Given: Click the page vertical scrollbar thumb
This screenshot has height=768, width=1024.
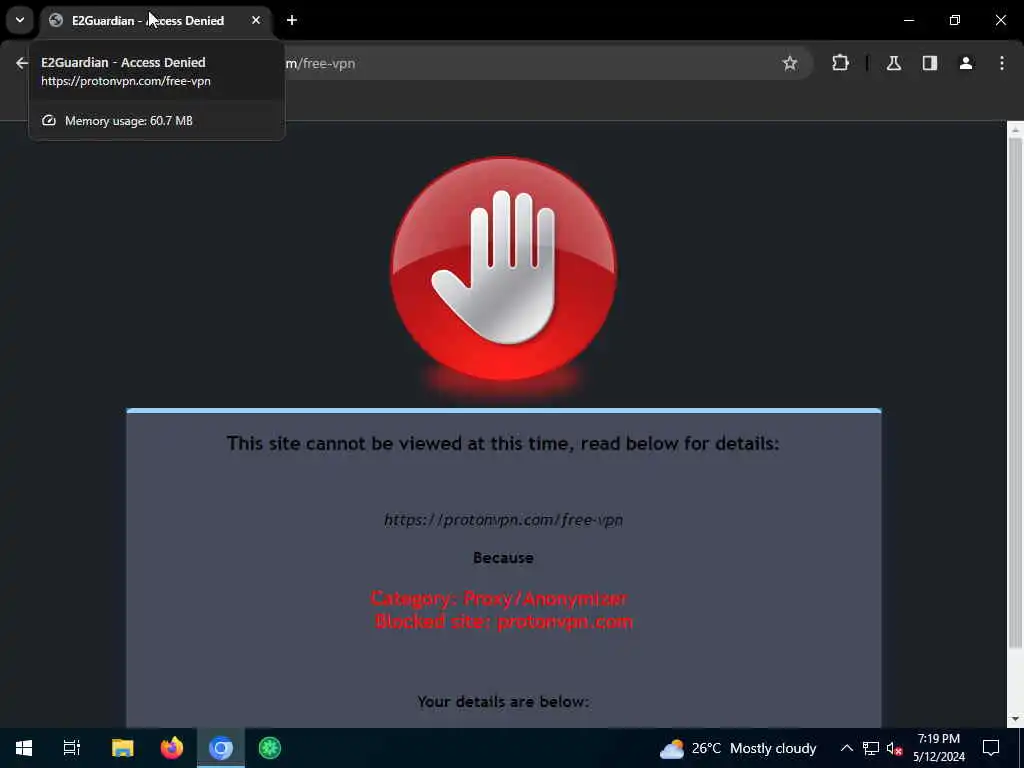Looking at the screenshot, I should click(x=1015, y=394).
